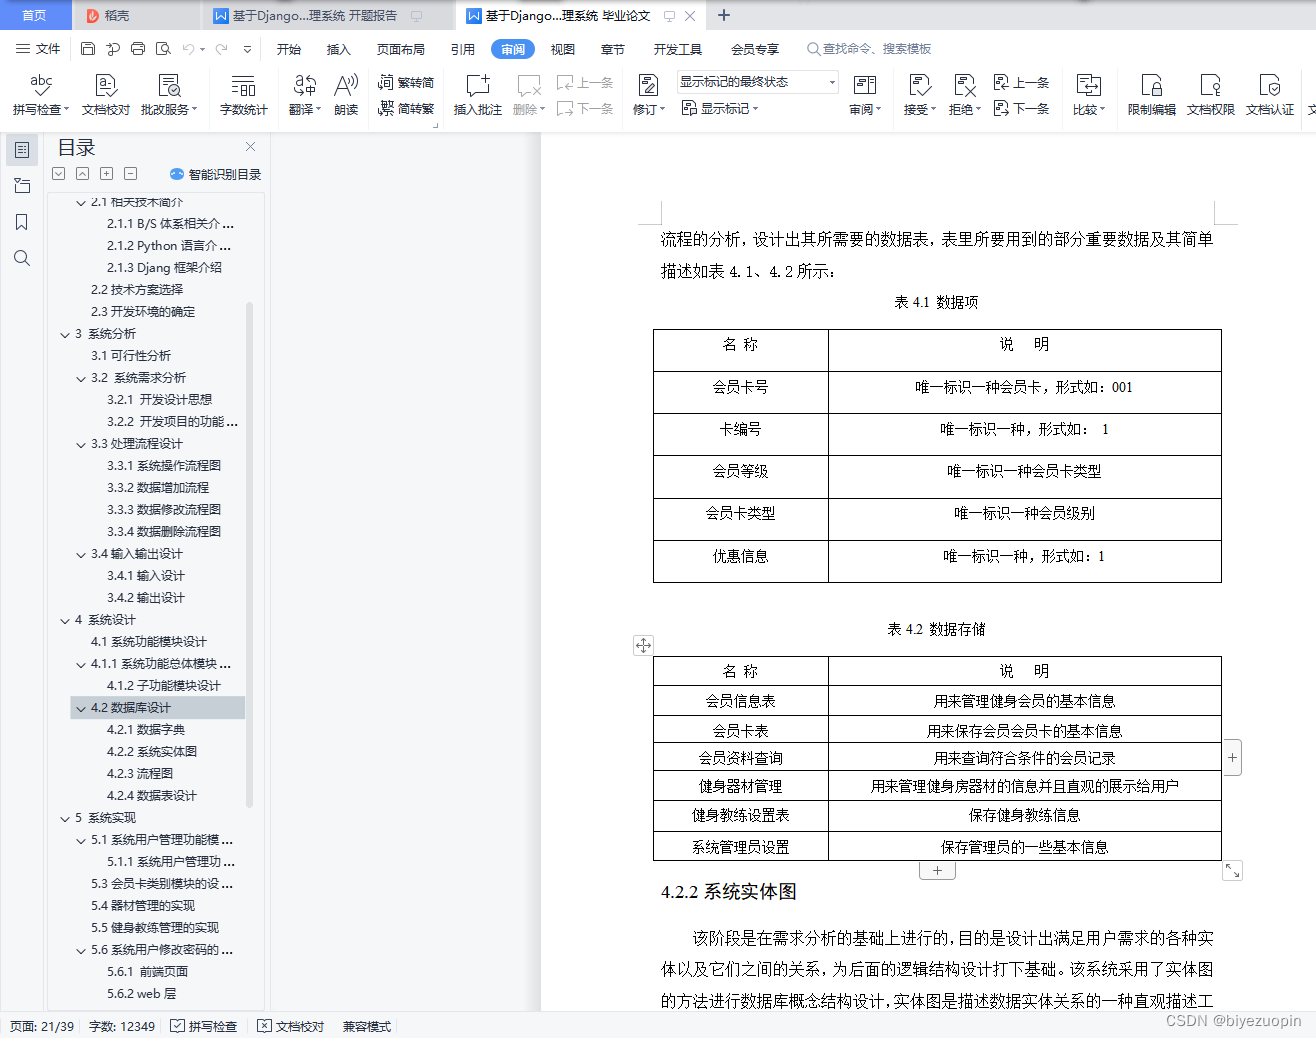Close the 目录 outline panel
This screenshot has width=1316, height=1038.
click(x=250, y=147)
